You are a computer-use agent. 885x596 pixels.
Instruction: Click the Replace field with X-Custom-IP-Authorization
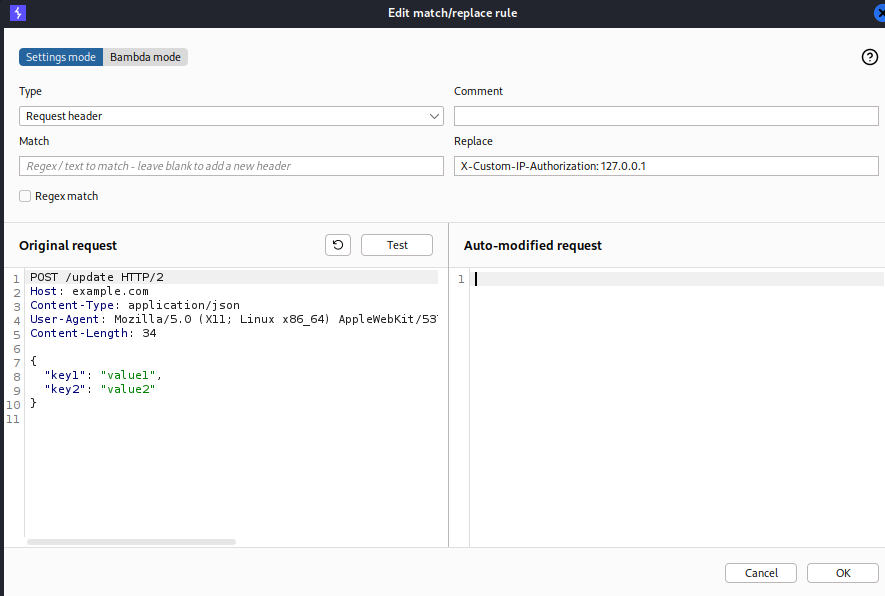pyautogui.click(x=666, y=166)
